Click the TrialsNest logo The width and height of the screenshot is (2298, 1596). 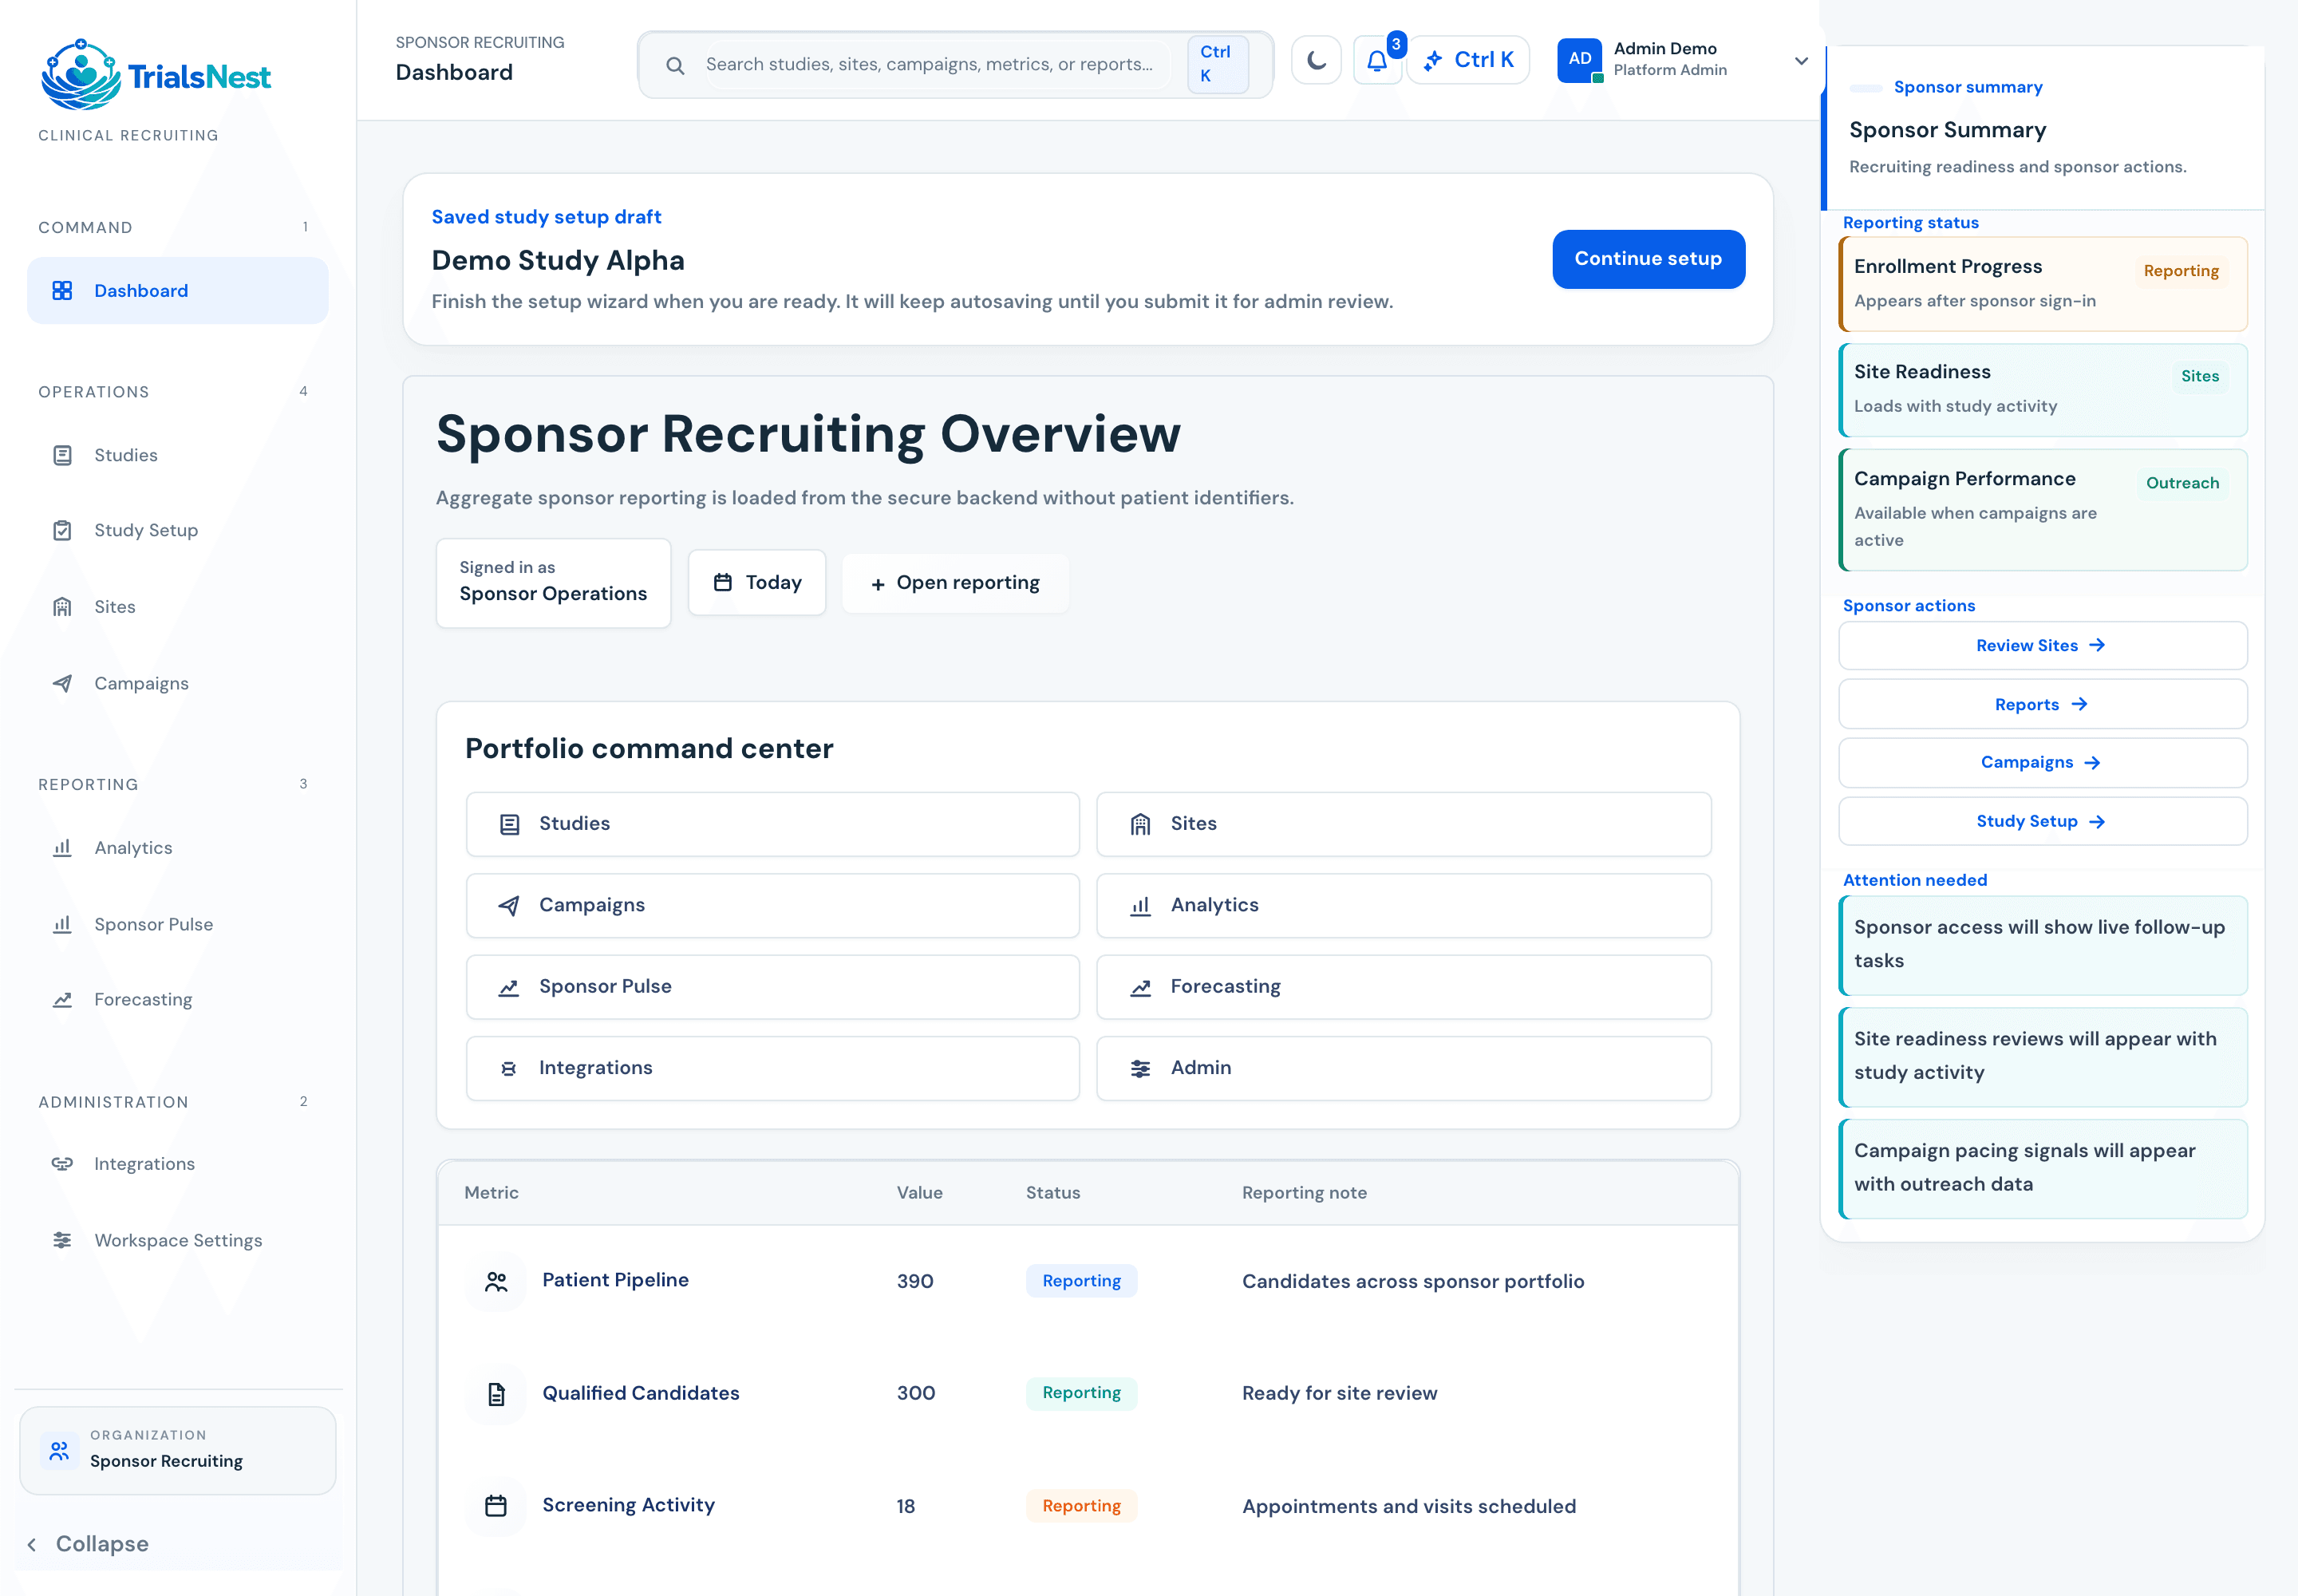click(155, 74)
